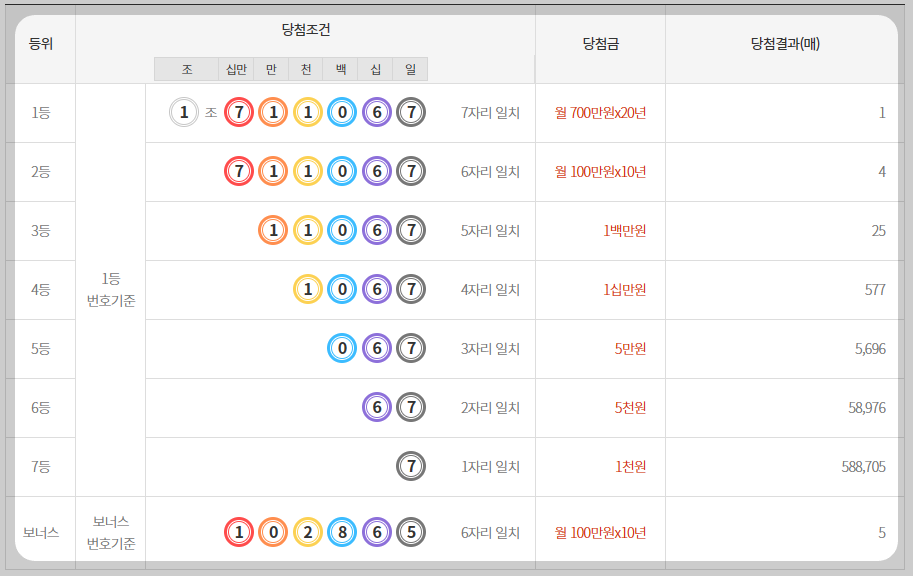Click the 조 digit-position header cell
Screen dimensions: 913x576
tap(186, 69)
